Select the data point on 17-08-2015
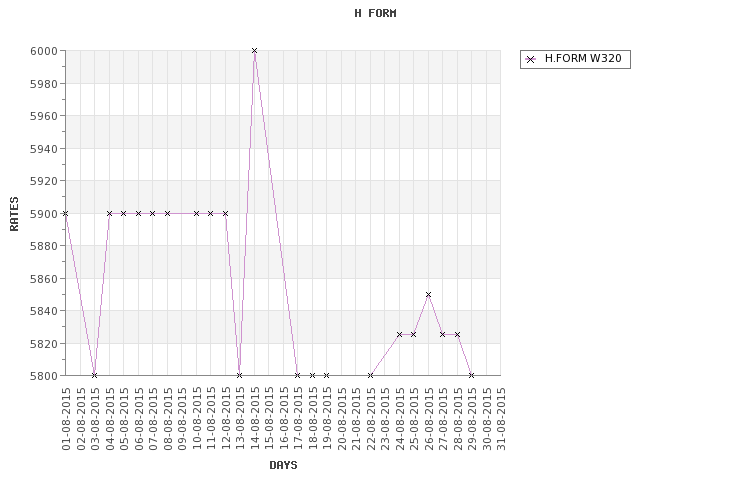Viewport: 750px width, 500px height. pyautogui.click(x=298, y=376)
